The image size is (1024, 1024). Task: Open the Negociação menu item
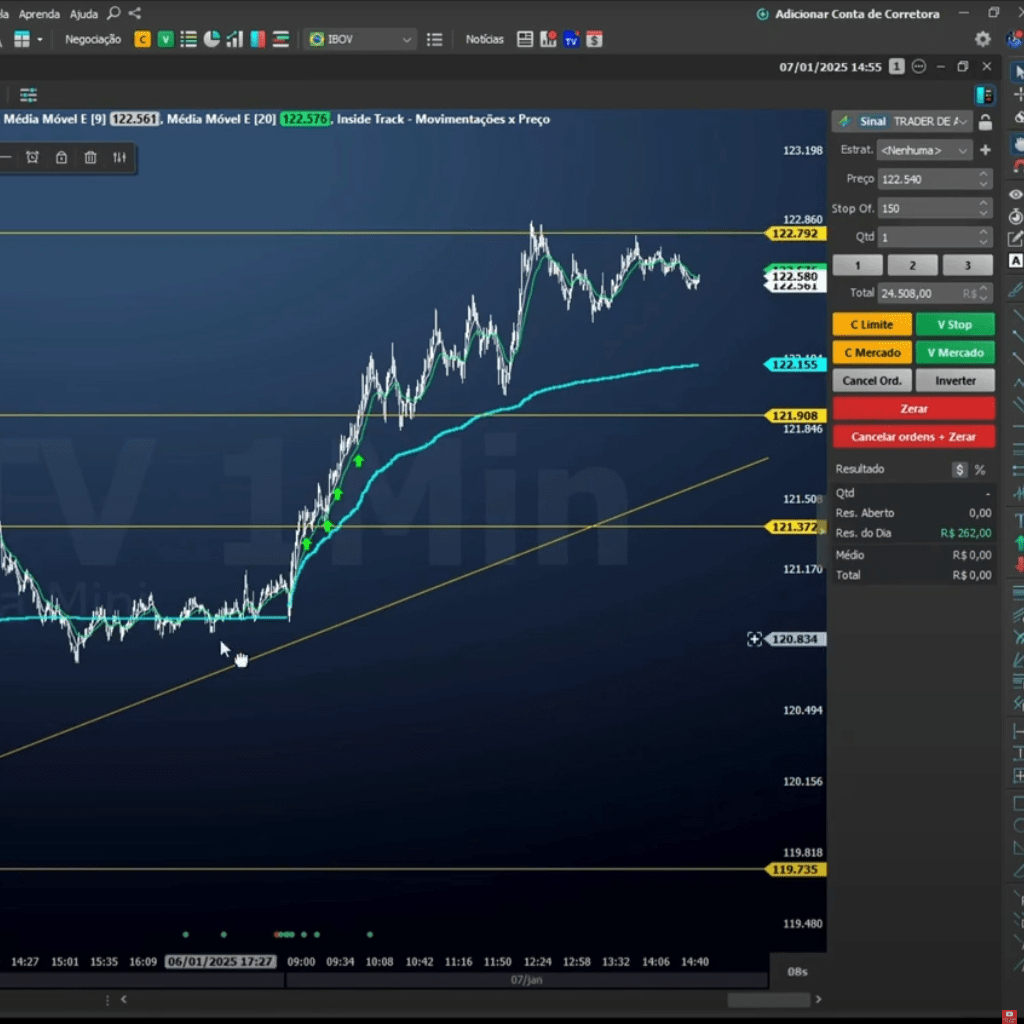point(93,40)
